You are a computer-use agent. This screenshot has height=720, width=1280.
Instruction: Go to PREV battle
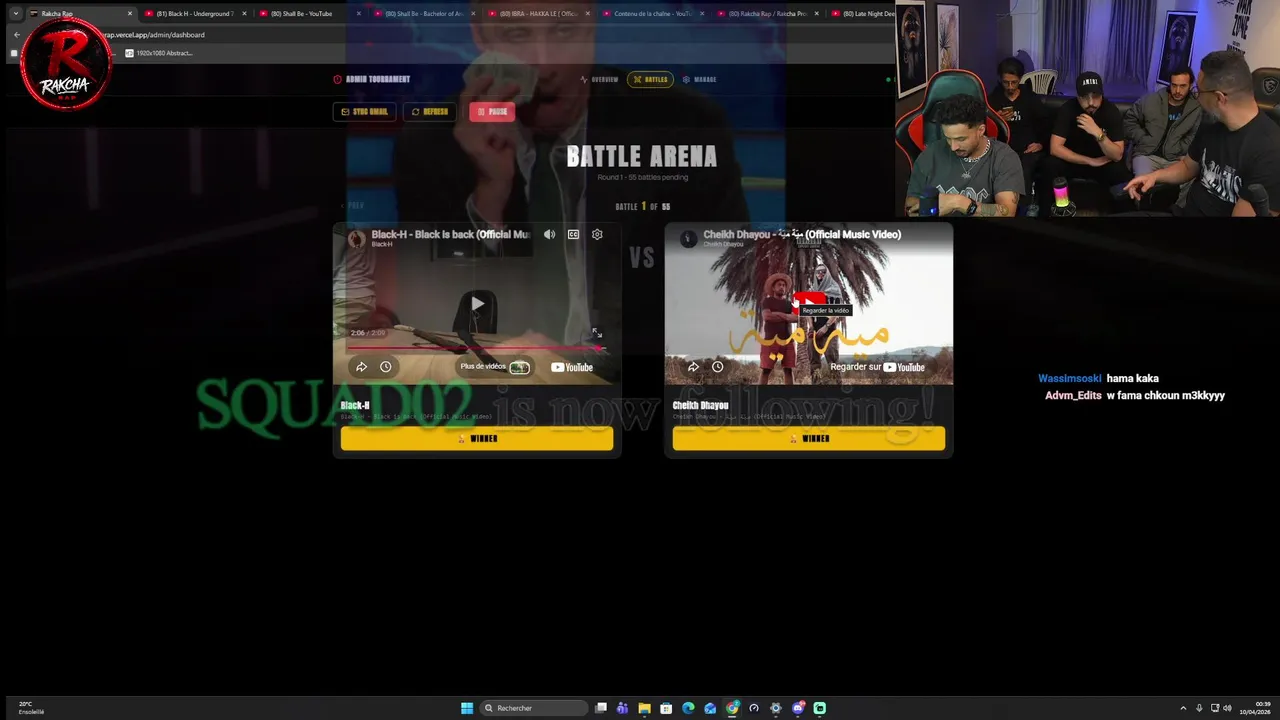(352, 205)
